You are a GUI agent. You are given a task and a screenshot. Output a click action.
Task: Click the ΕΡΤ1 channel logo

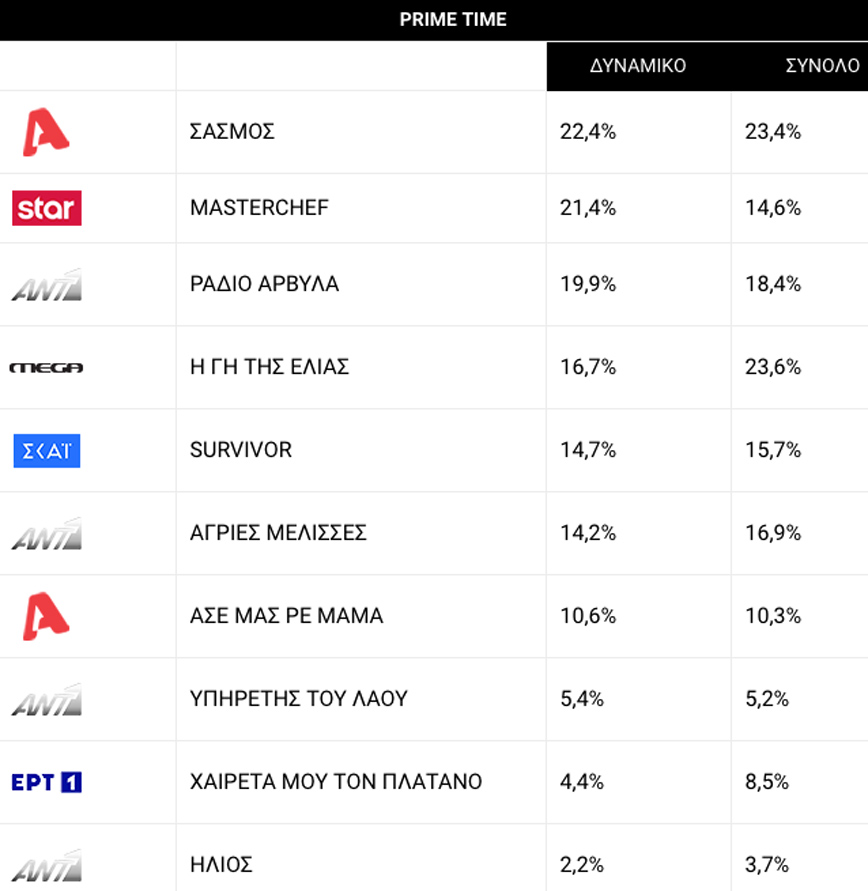click(x=46, y=782)
